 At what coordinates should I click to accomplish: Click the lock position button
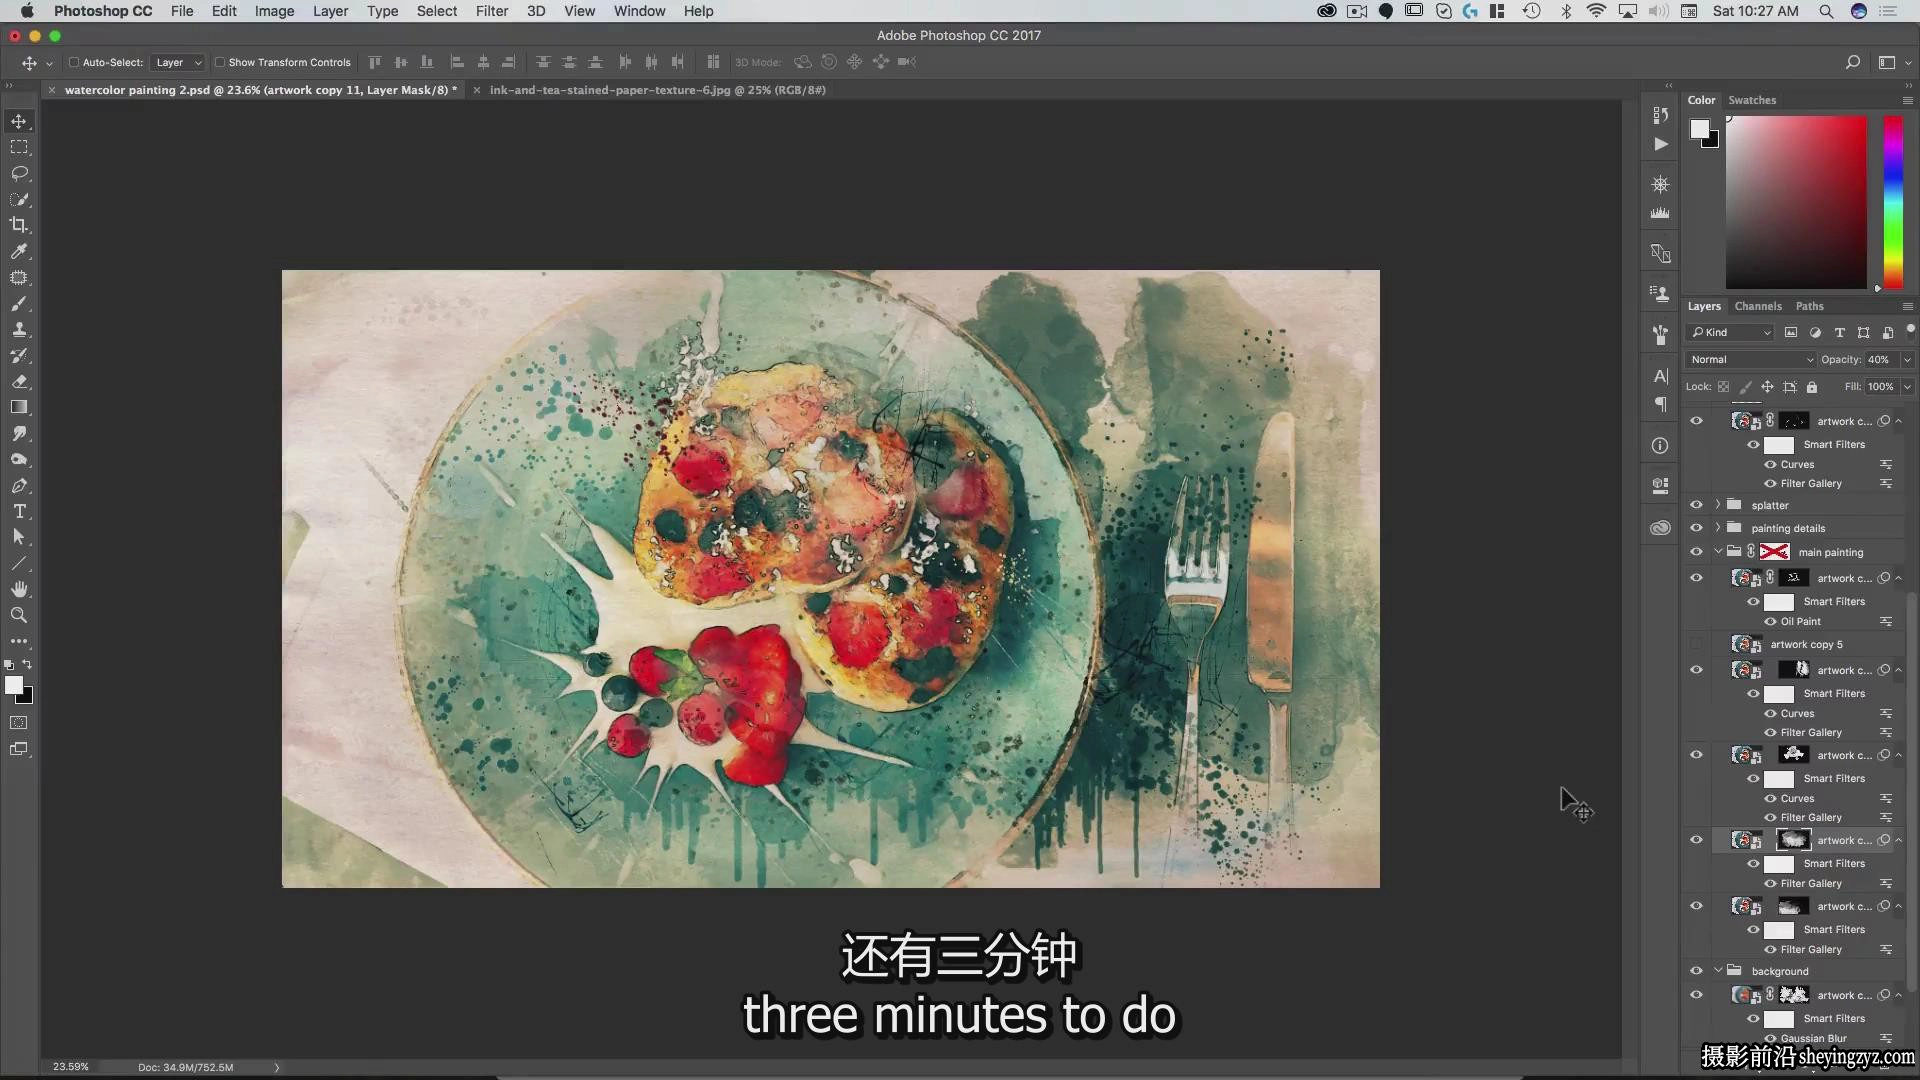tap(1767, 387)
